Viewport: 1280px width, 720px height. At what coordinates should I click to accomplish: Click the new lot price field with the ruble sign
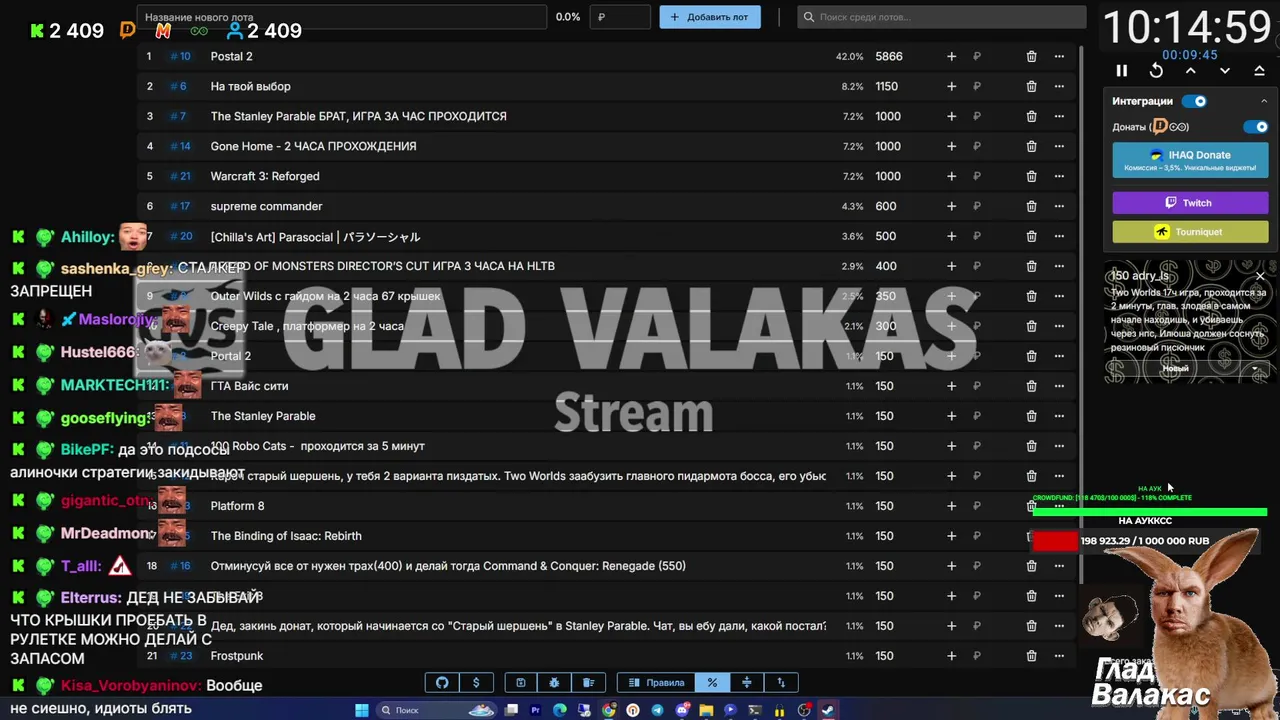coord(620,17)
